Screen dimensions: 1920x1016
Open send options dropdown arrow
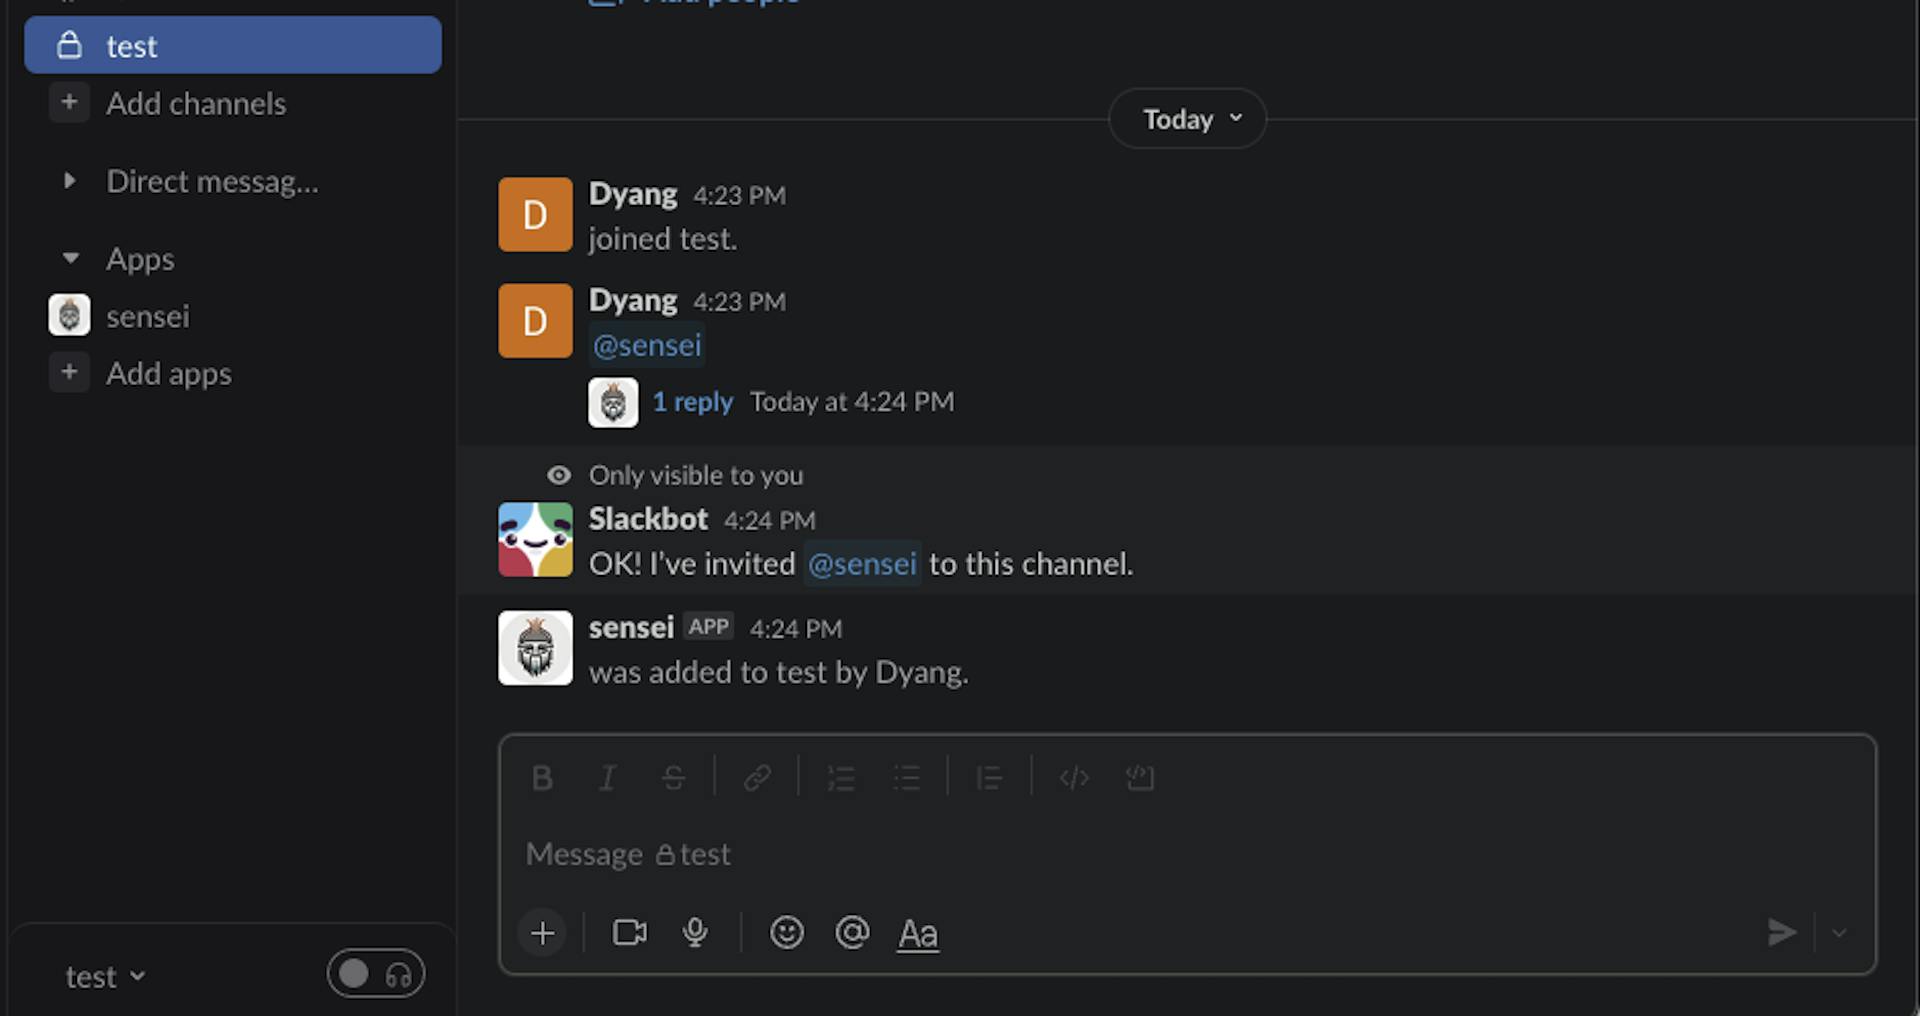[1839, 933]
